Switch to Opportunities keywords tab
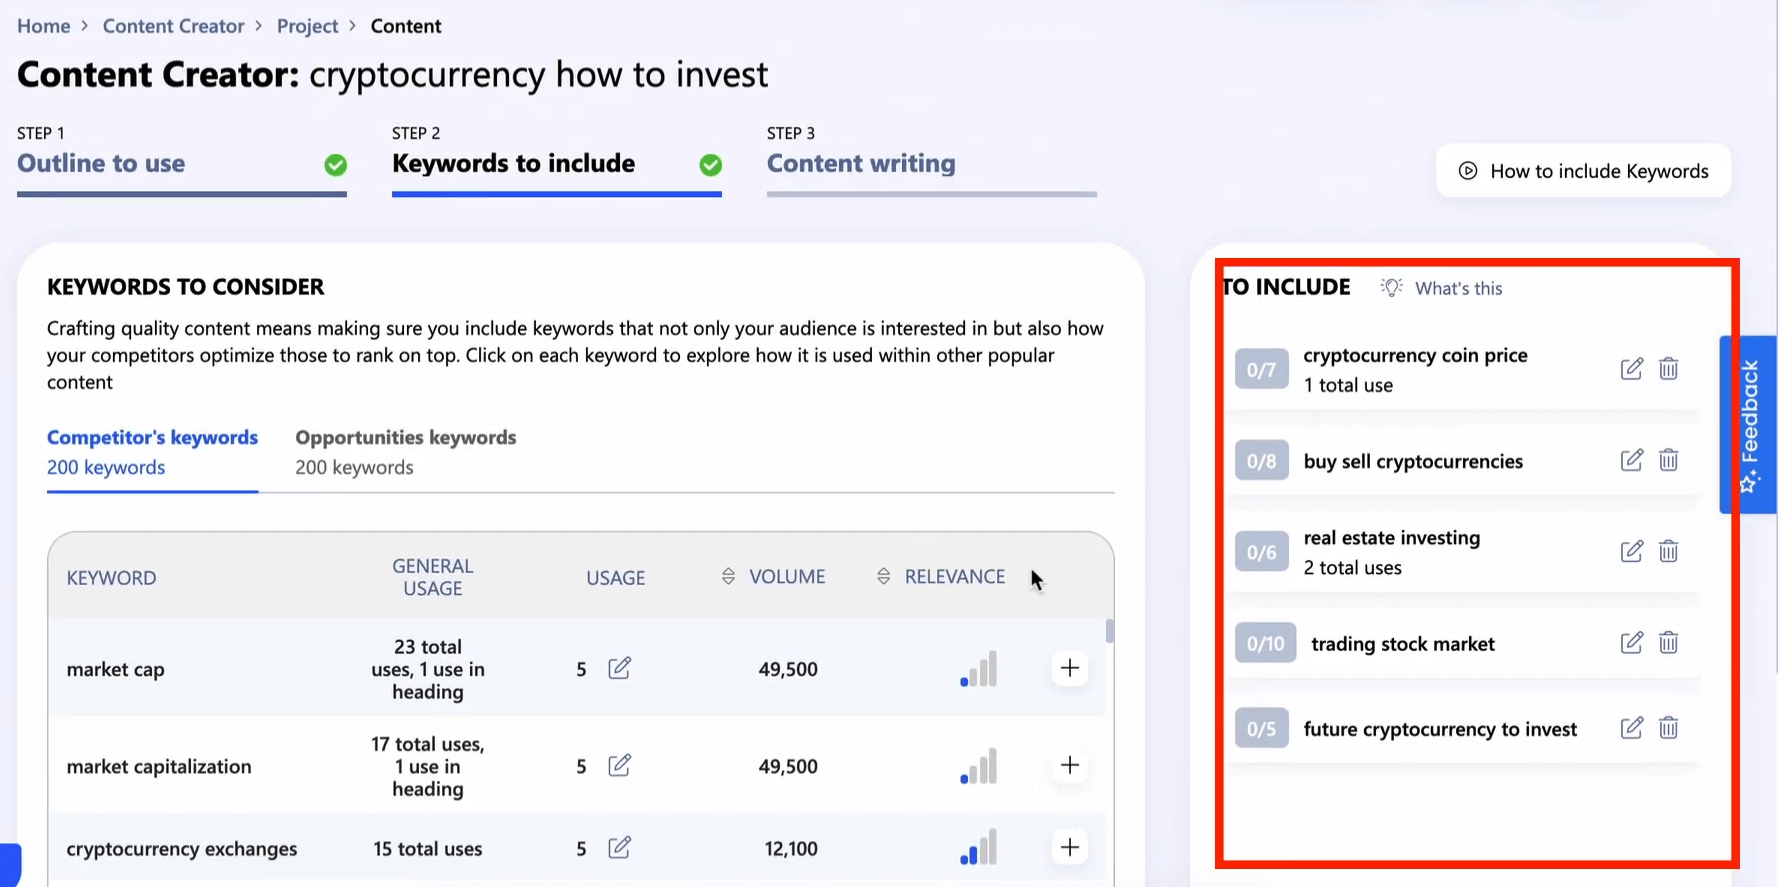This screenshot has width=1778, height=887. click(x=405, y=452)
